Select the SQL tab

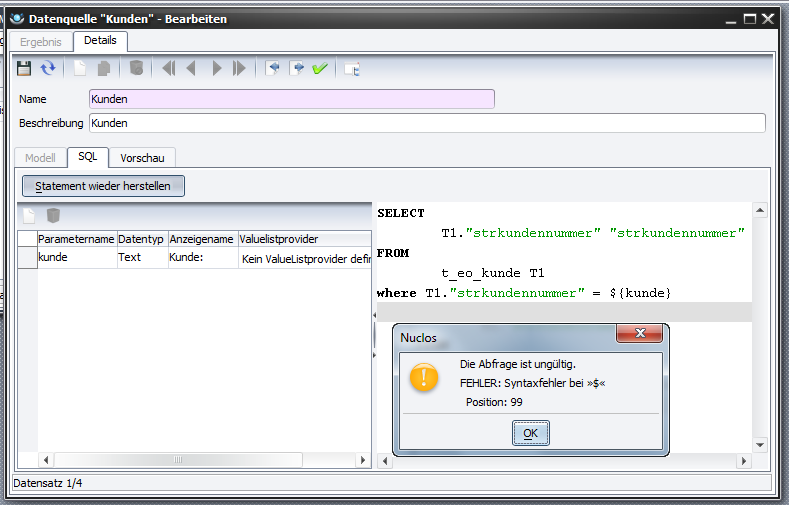88,156
